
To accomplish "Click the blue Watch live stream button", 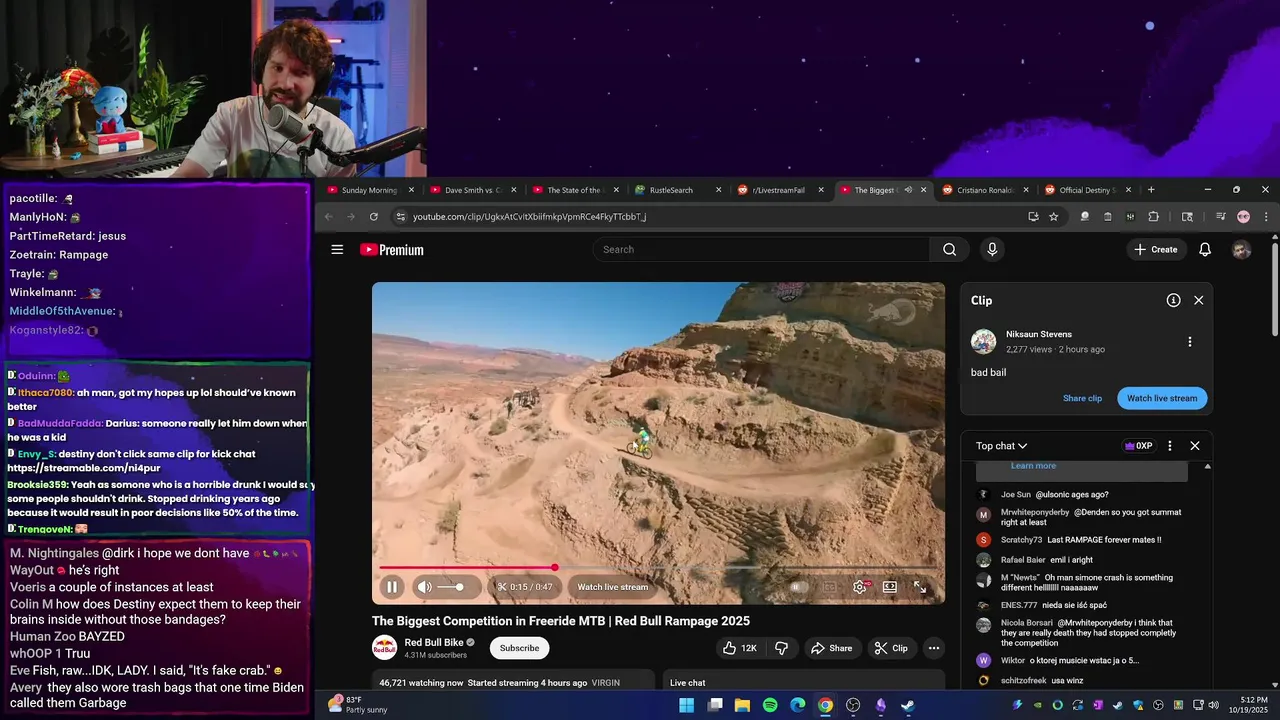I will (1162, 398).
